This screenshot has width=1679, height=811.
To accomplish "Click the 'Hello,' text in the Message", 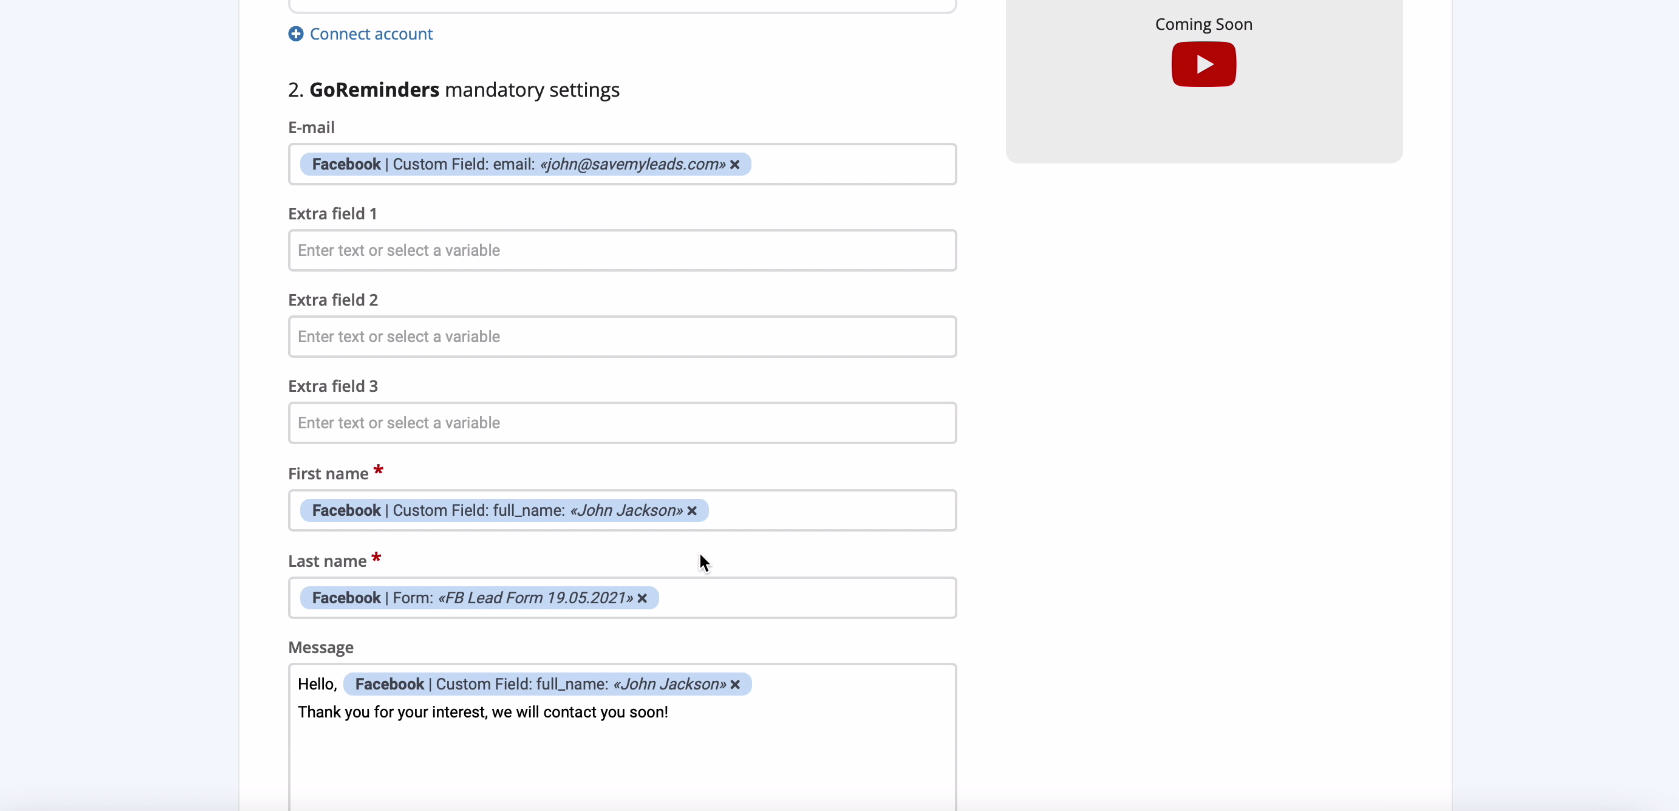I will point(317,685).
